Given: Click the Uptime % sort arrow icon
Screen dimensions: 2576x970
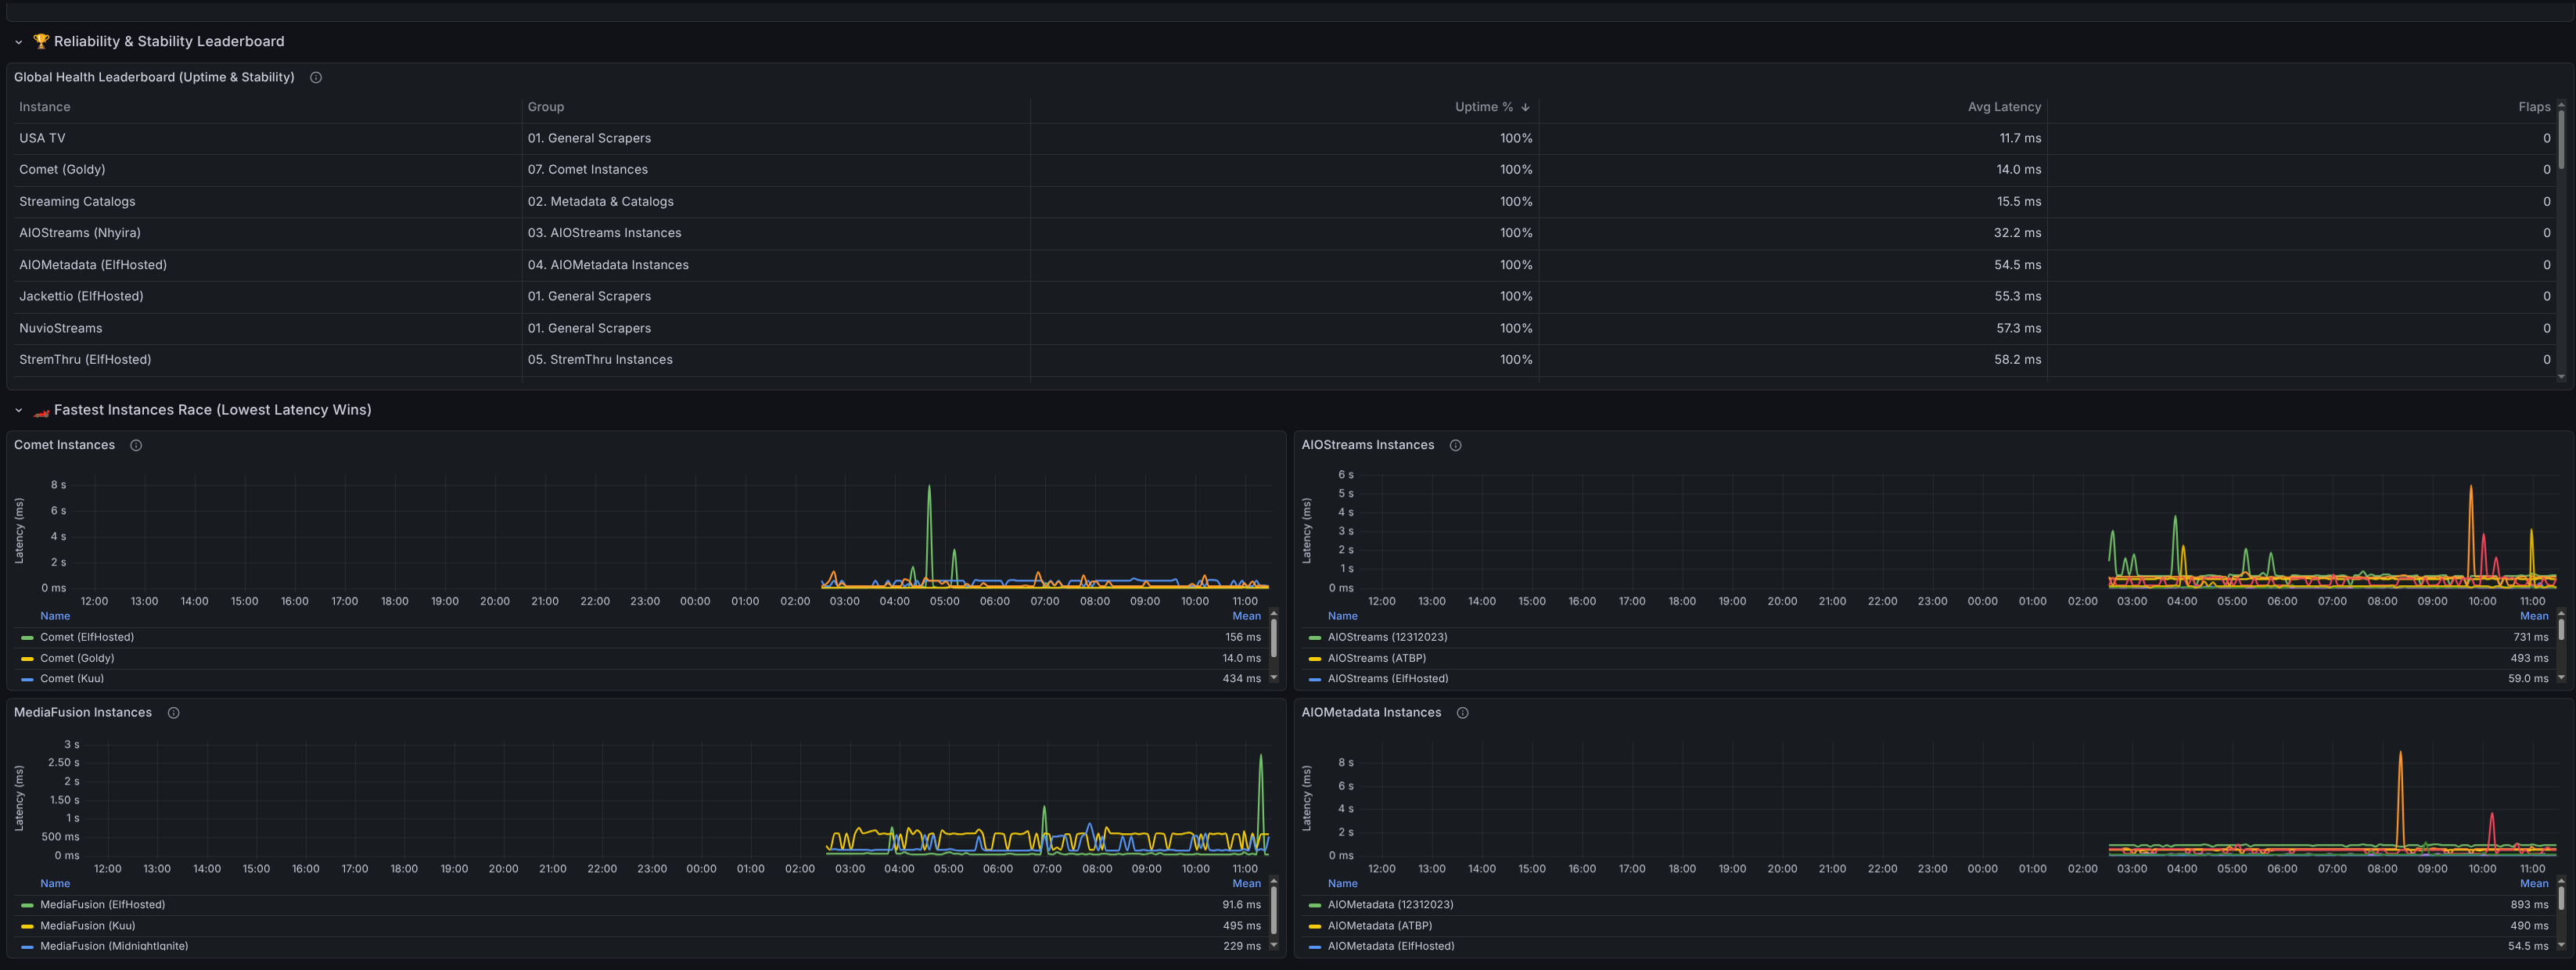Looking at the screenshot, I should 1525,107.
